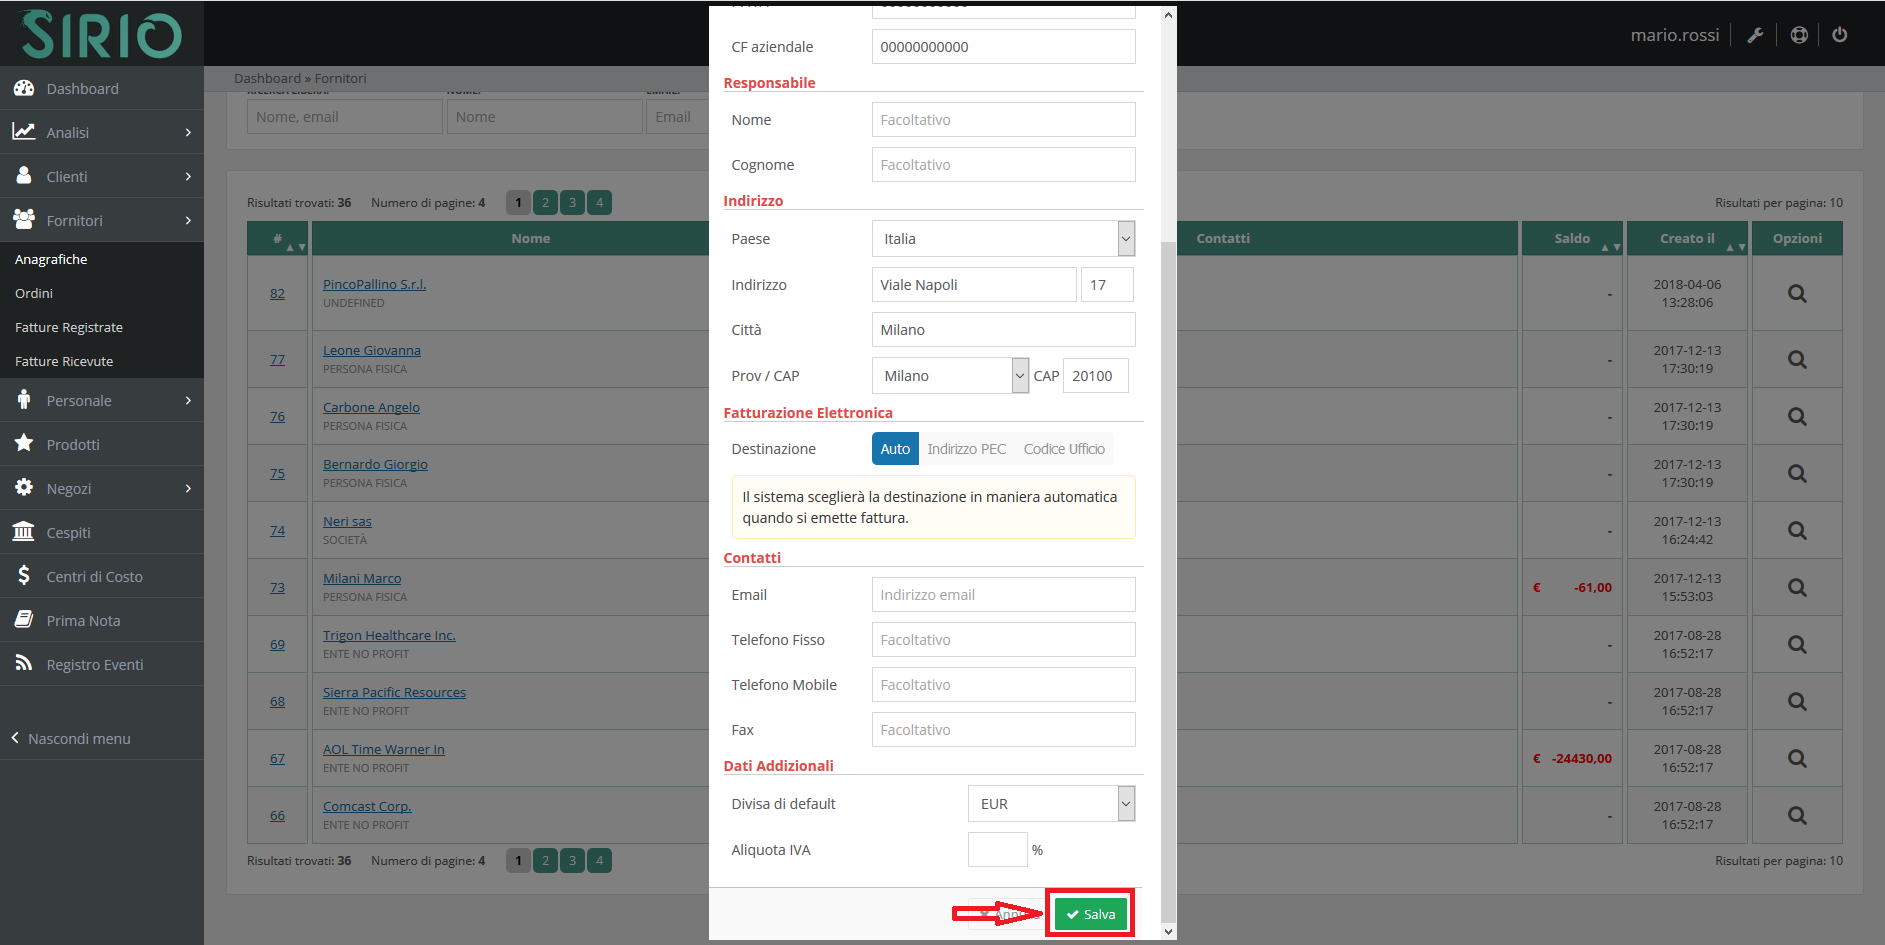Click magnifier icon for PincoPallino S.r.l. row
Viewport: 1885px width, 945px height.
coord(1796,294)
